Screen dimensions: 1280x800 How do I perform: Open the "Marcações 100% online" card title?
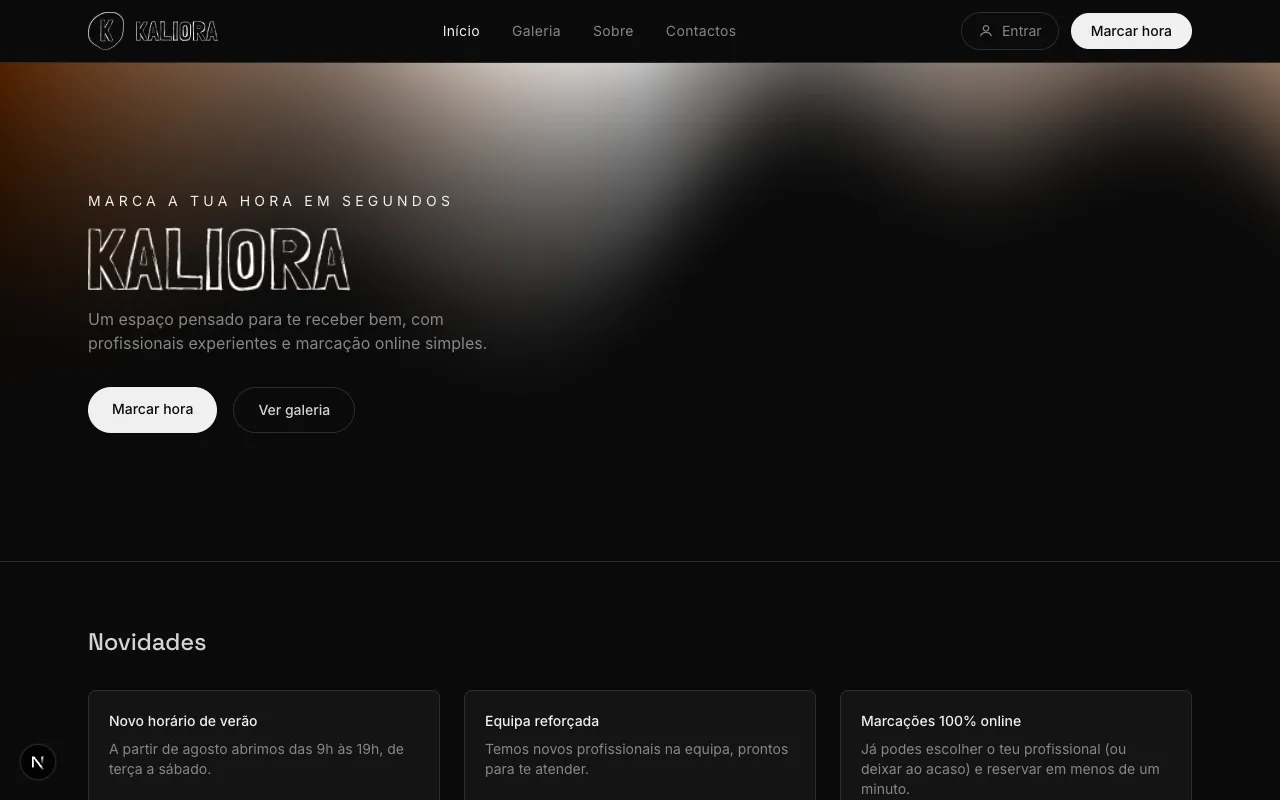coord(941,721)
